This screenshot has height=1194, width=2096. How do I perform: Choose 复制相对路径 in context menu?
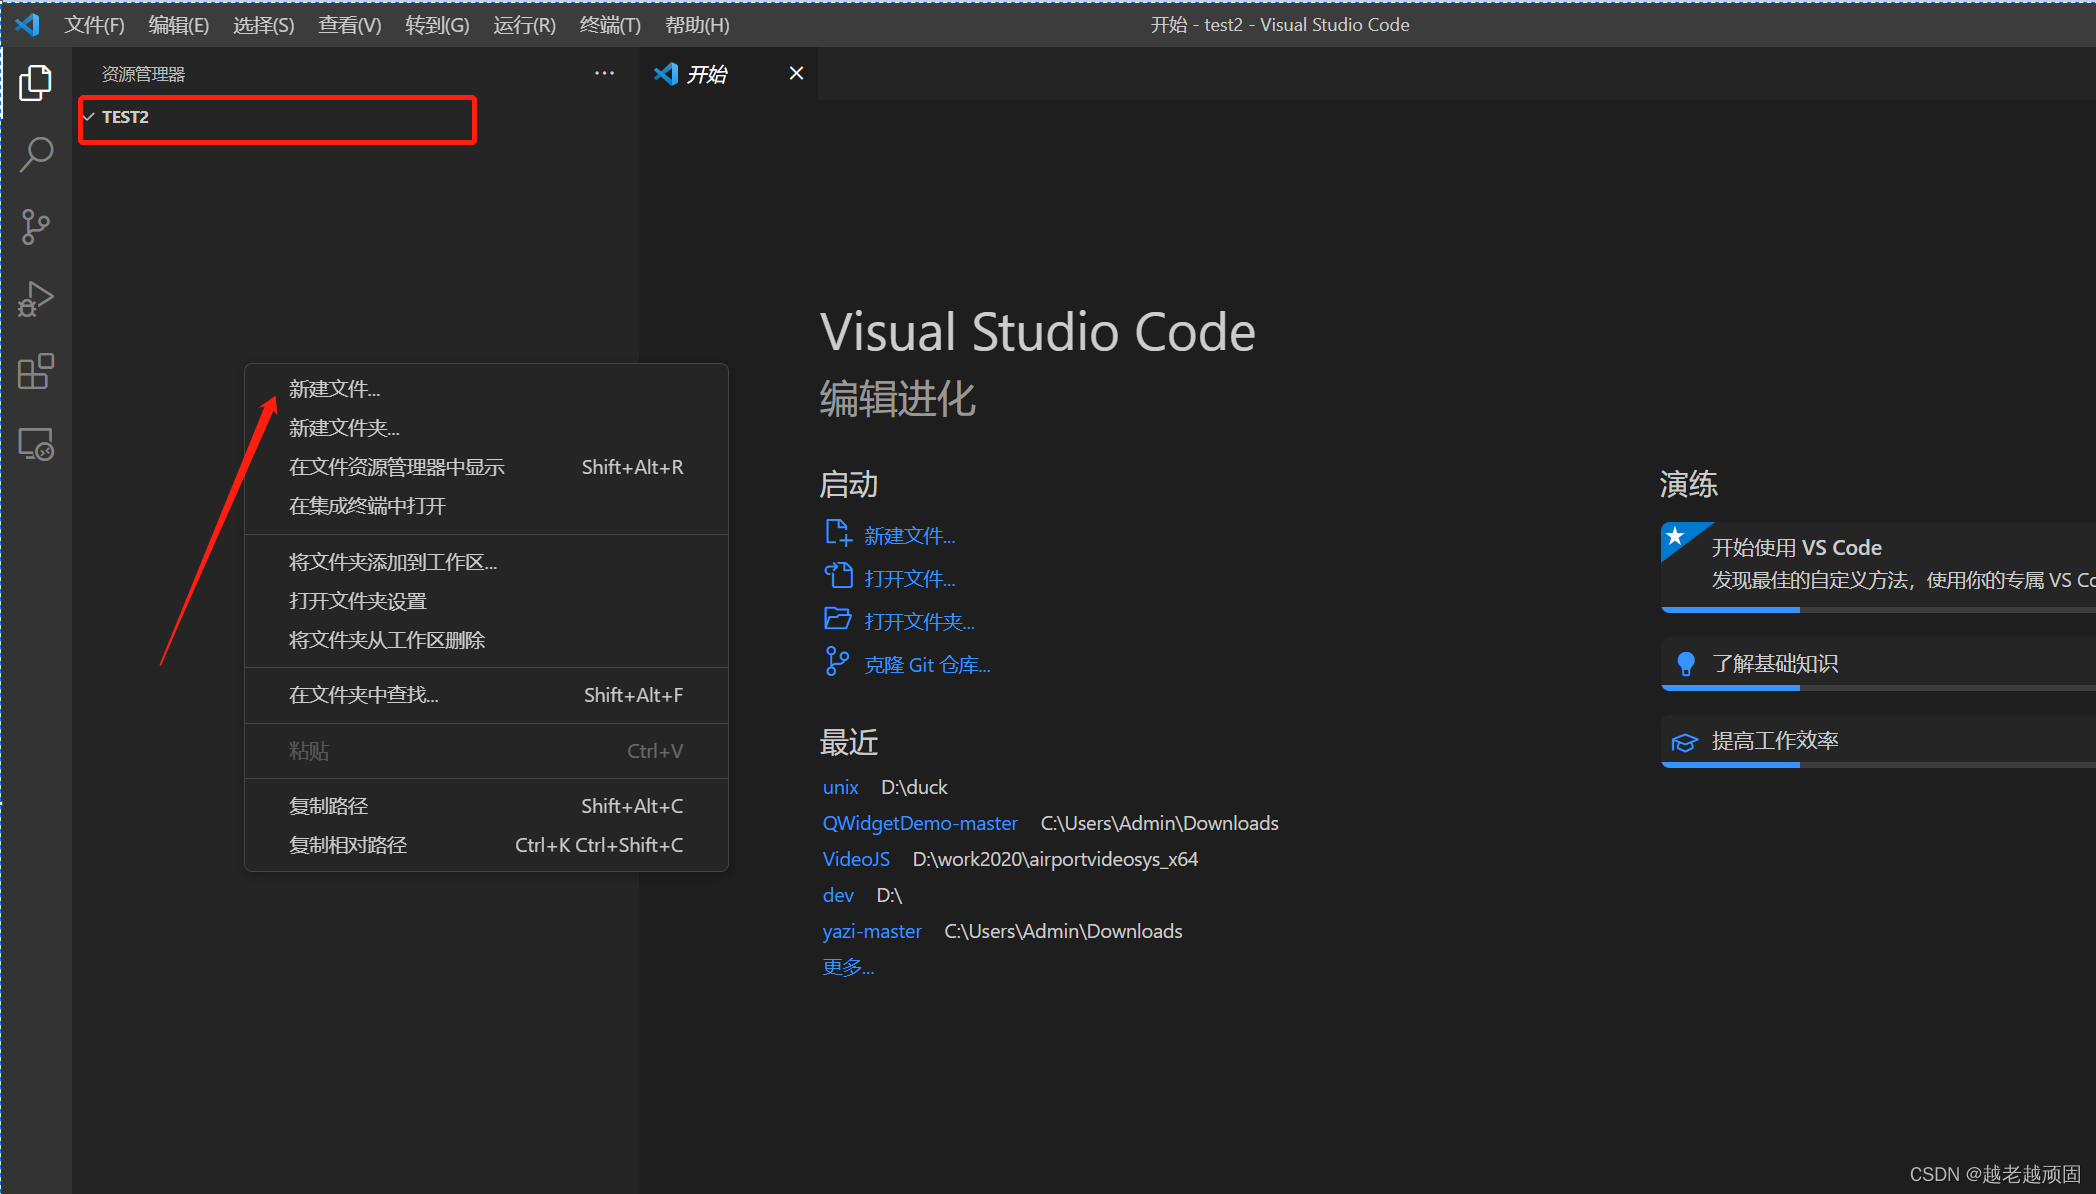pos(486,845)
